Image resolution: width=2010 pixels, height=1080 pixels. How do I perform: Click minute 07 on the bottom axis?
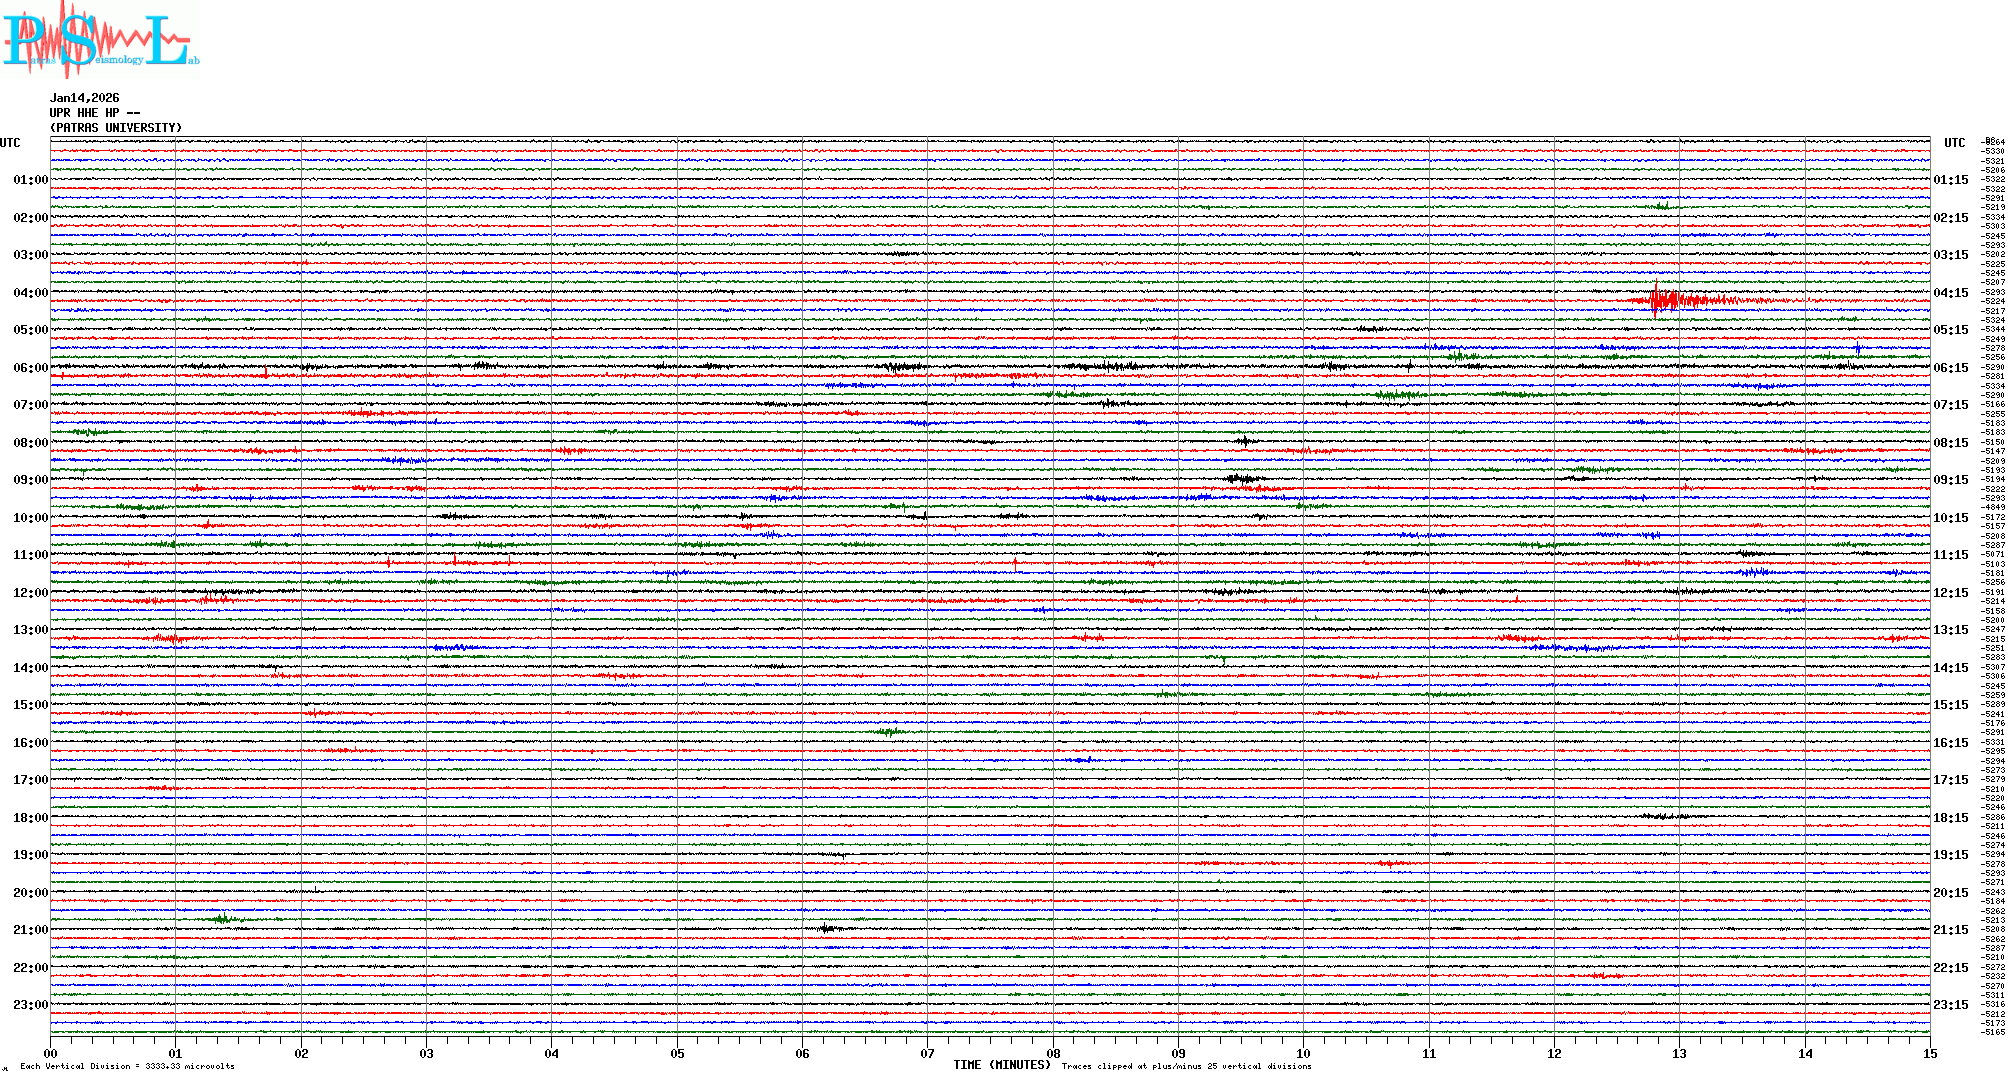927,1053
